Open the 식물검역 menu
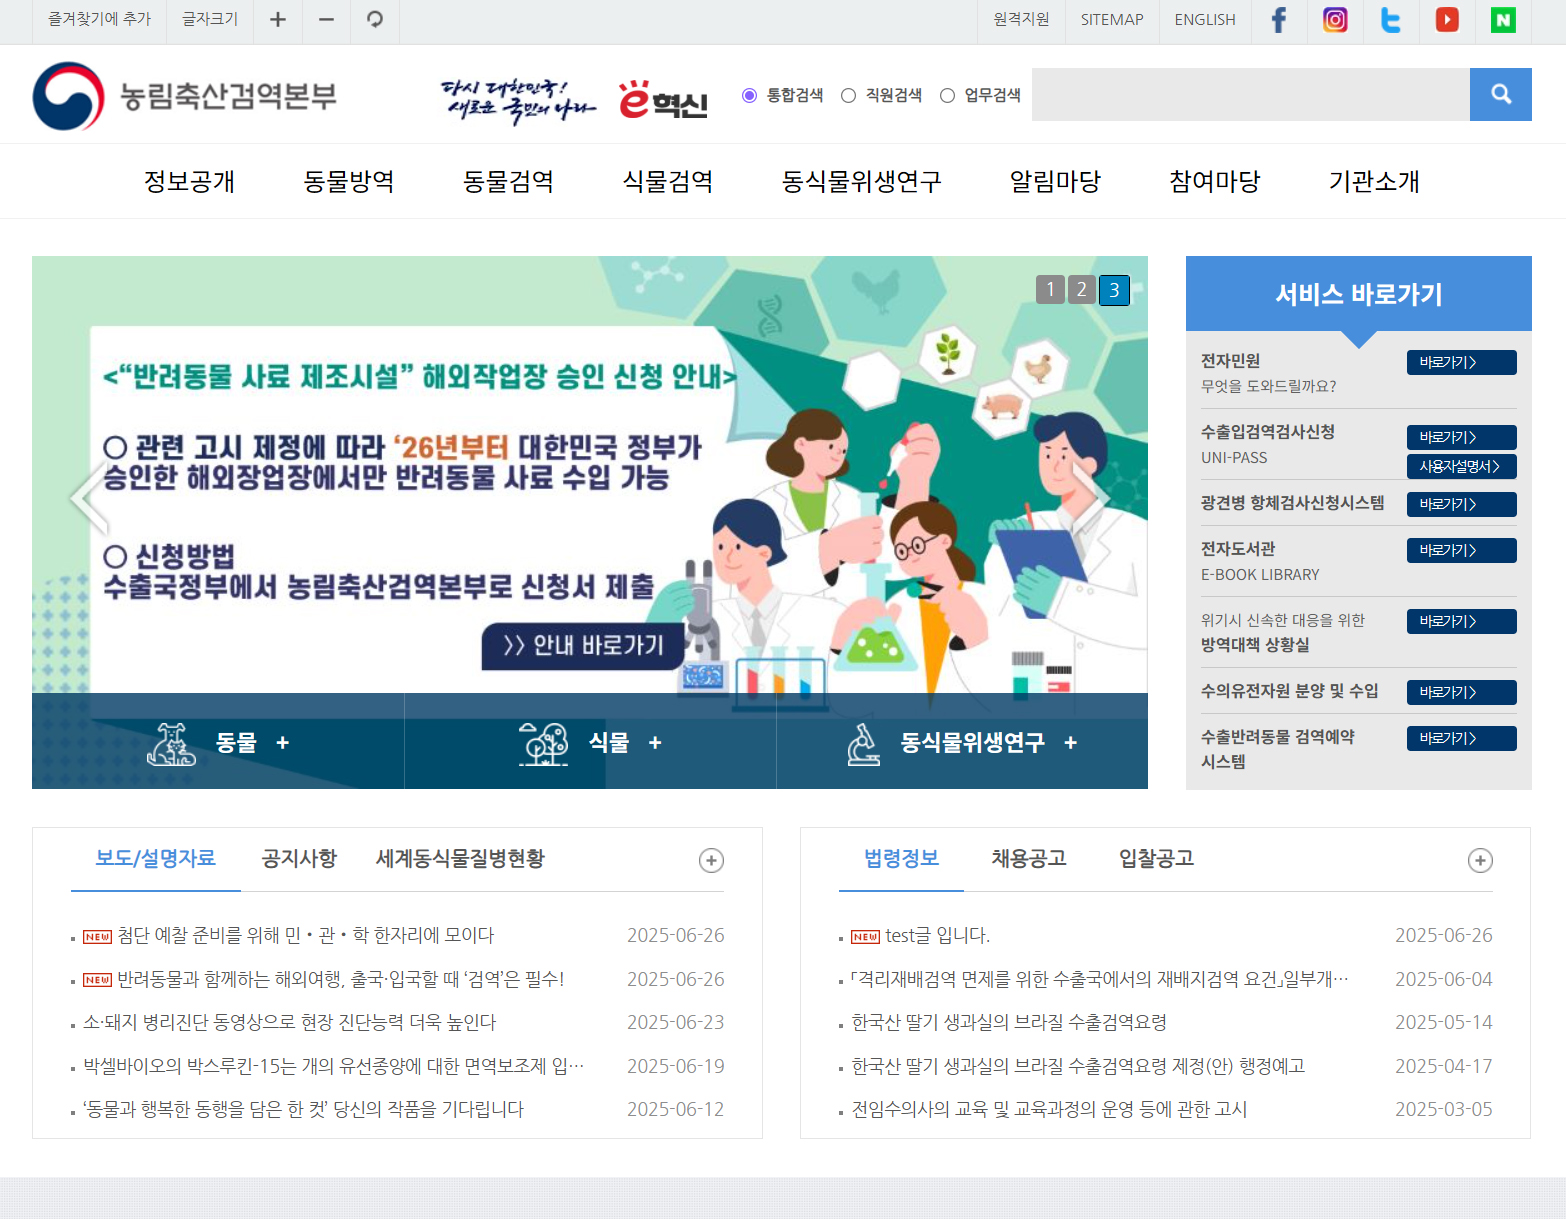The height and width of the screenshot is (1219, 1566). point(667,182)
